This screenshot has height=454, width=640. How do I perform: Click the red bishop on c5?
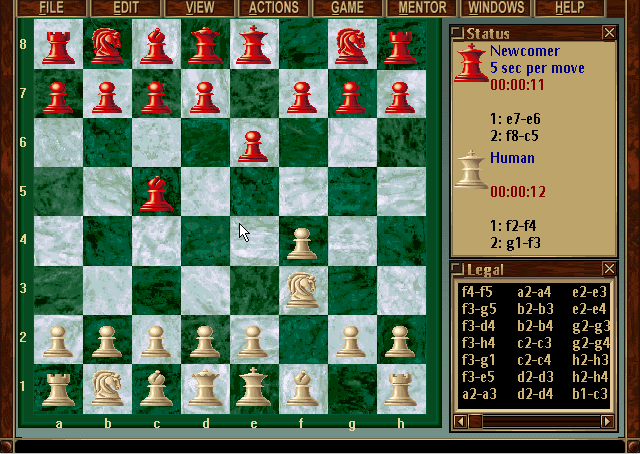point(155,193)
